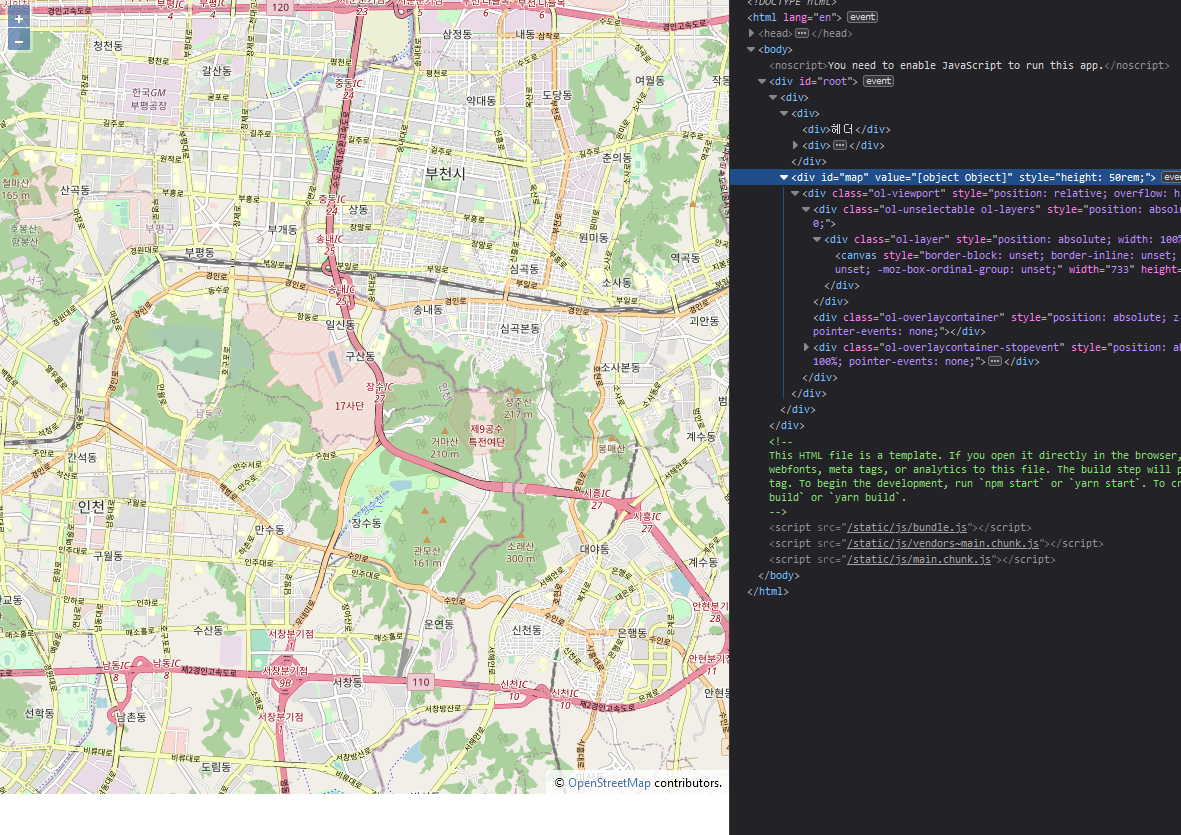
Task: Click the 청천동 label on the map
Action: [108, 45]
